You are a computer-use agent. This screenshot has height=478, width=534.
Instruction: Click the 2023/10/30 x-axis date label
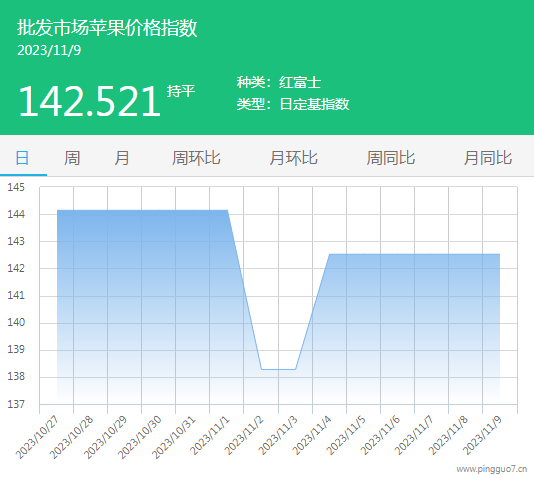coord(140,437)
